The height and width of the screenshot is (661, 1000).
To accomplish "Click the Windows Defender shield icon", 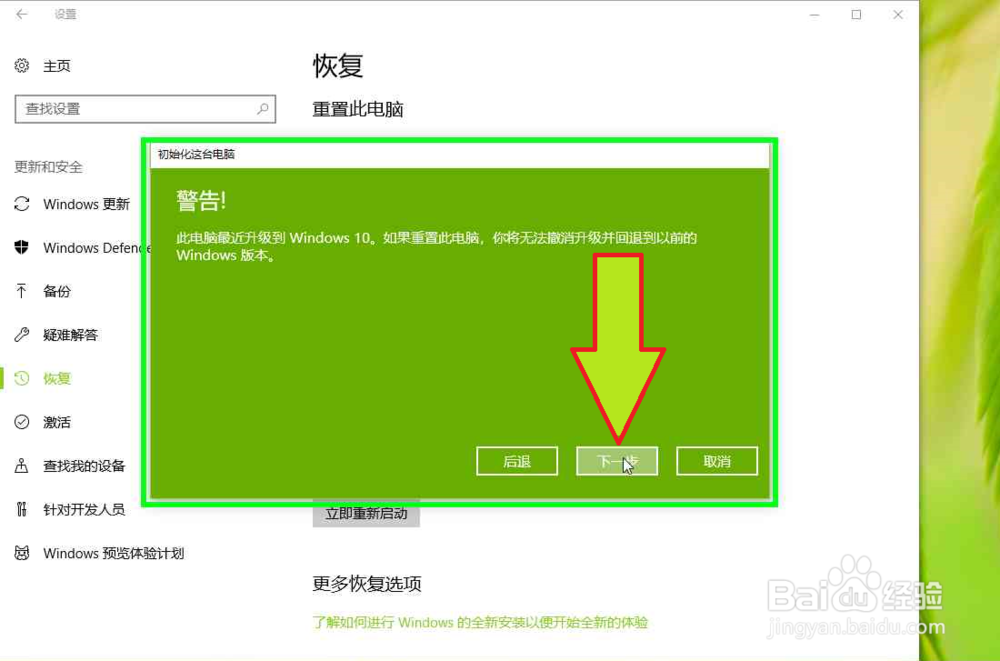I will click(x=20, y=248).
